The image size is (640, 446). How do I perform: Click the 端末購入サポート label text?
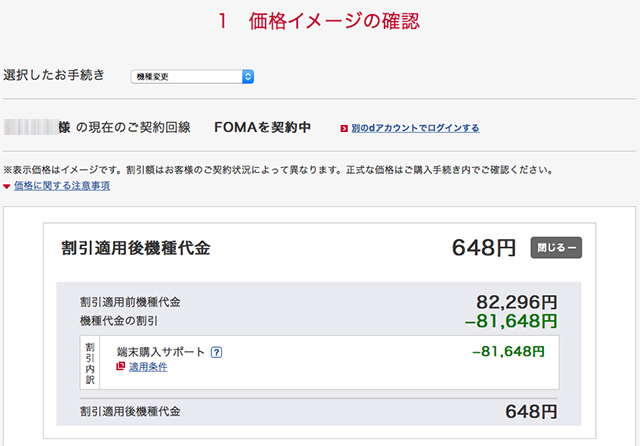(x=160, y=352)
